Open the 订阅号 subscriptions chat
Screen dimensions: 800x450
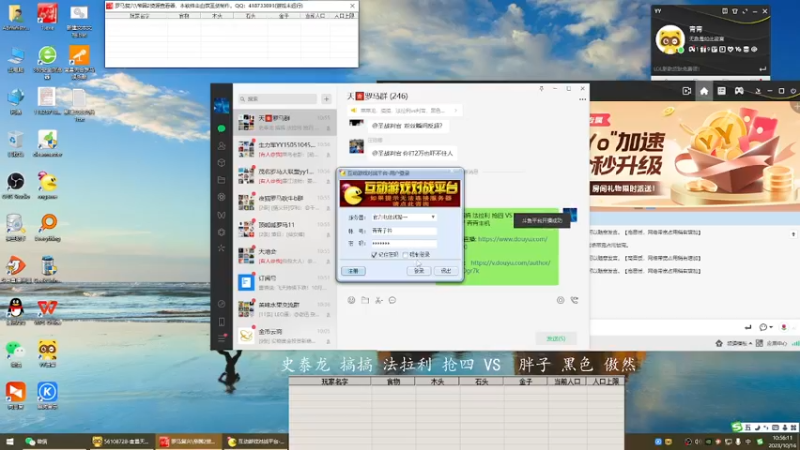click(x=285, y=282)
